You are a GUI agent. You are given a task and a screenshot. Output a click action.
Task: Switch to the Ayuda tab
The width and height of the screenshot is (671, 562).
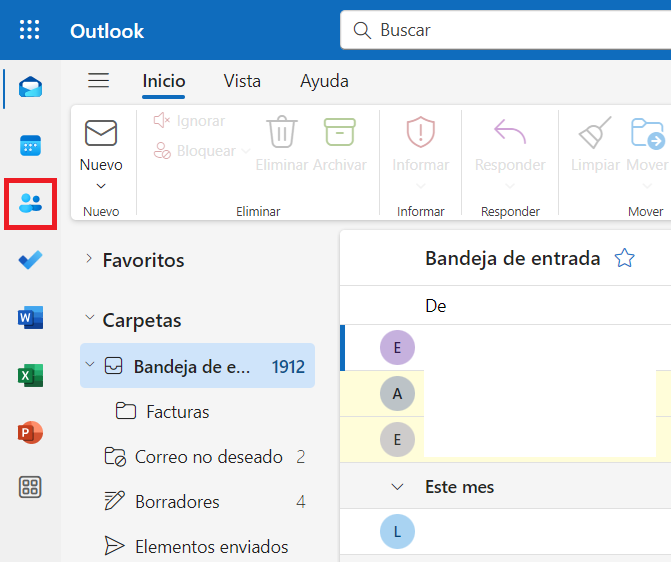pyautogui.click(x=324, y=81)
